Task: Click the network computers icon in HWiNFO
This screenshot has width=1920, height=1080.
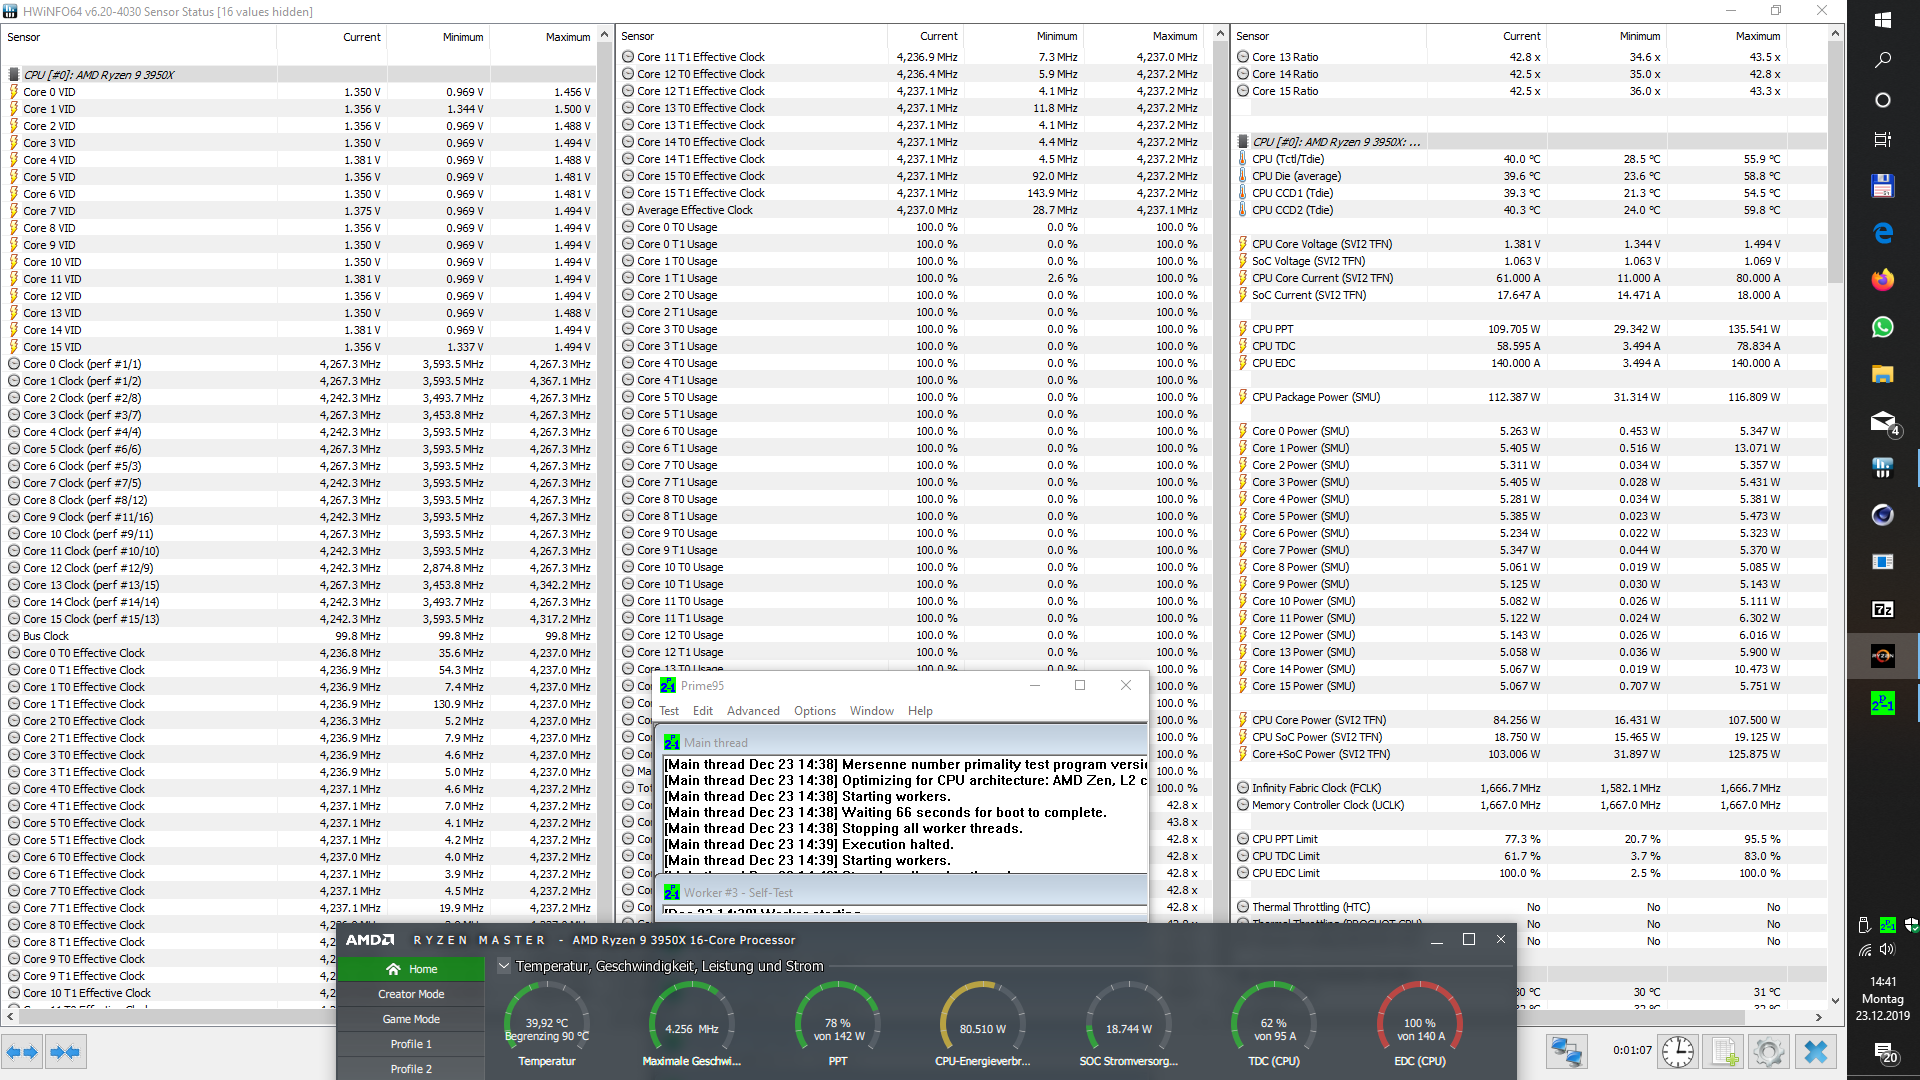Action: pos(1566,1052)
